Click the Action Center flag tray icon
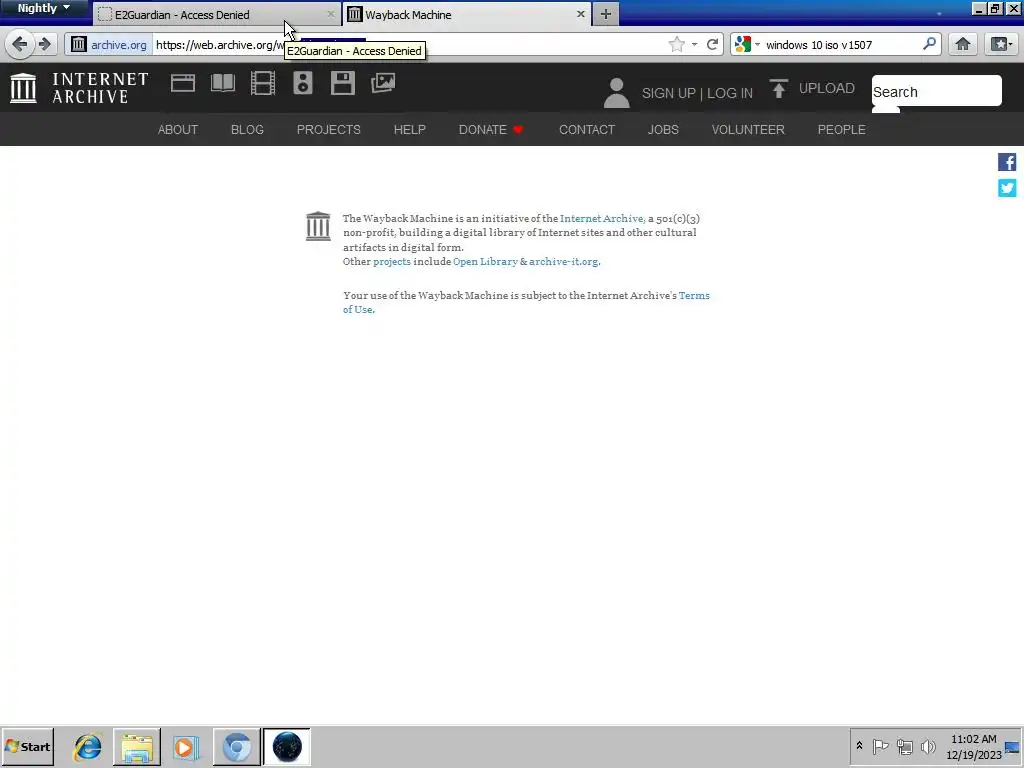The width and height of the screenshot is (1024, 768). point(880,746)
